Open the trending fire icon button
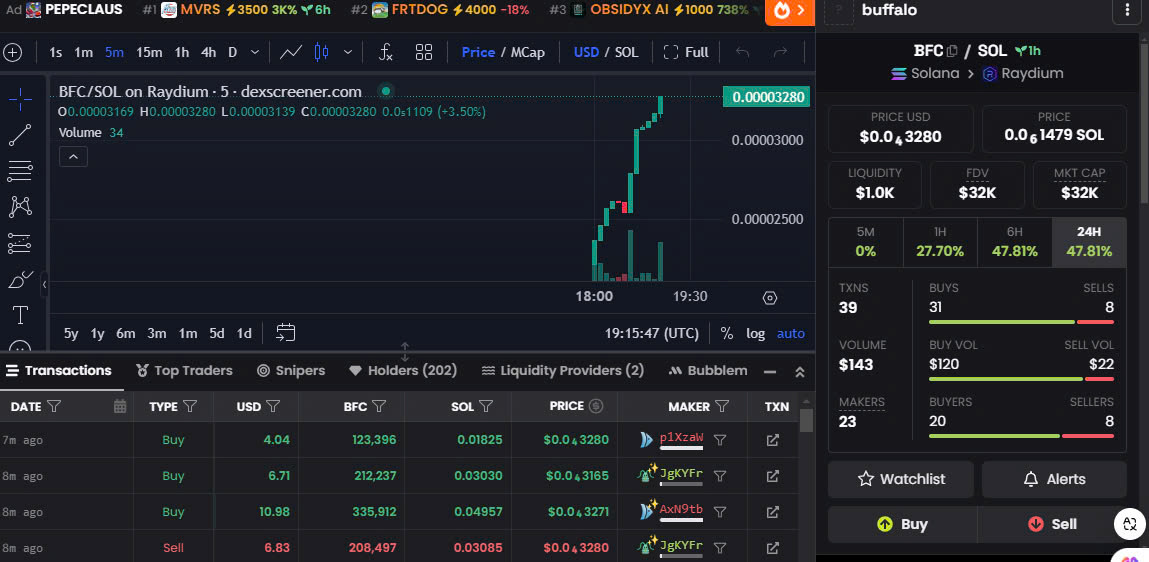 790,12
